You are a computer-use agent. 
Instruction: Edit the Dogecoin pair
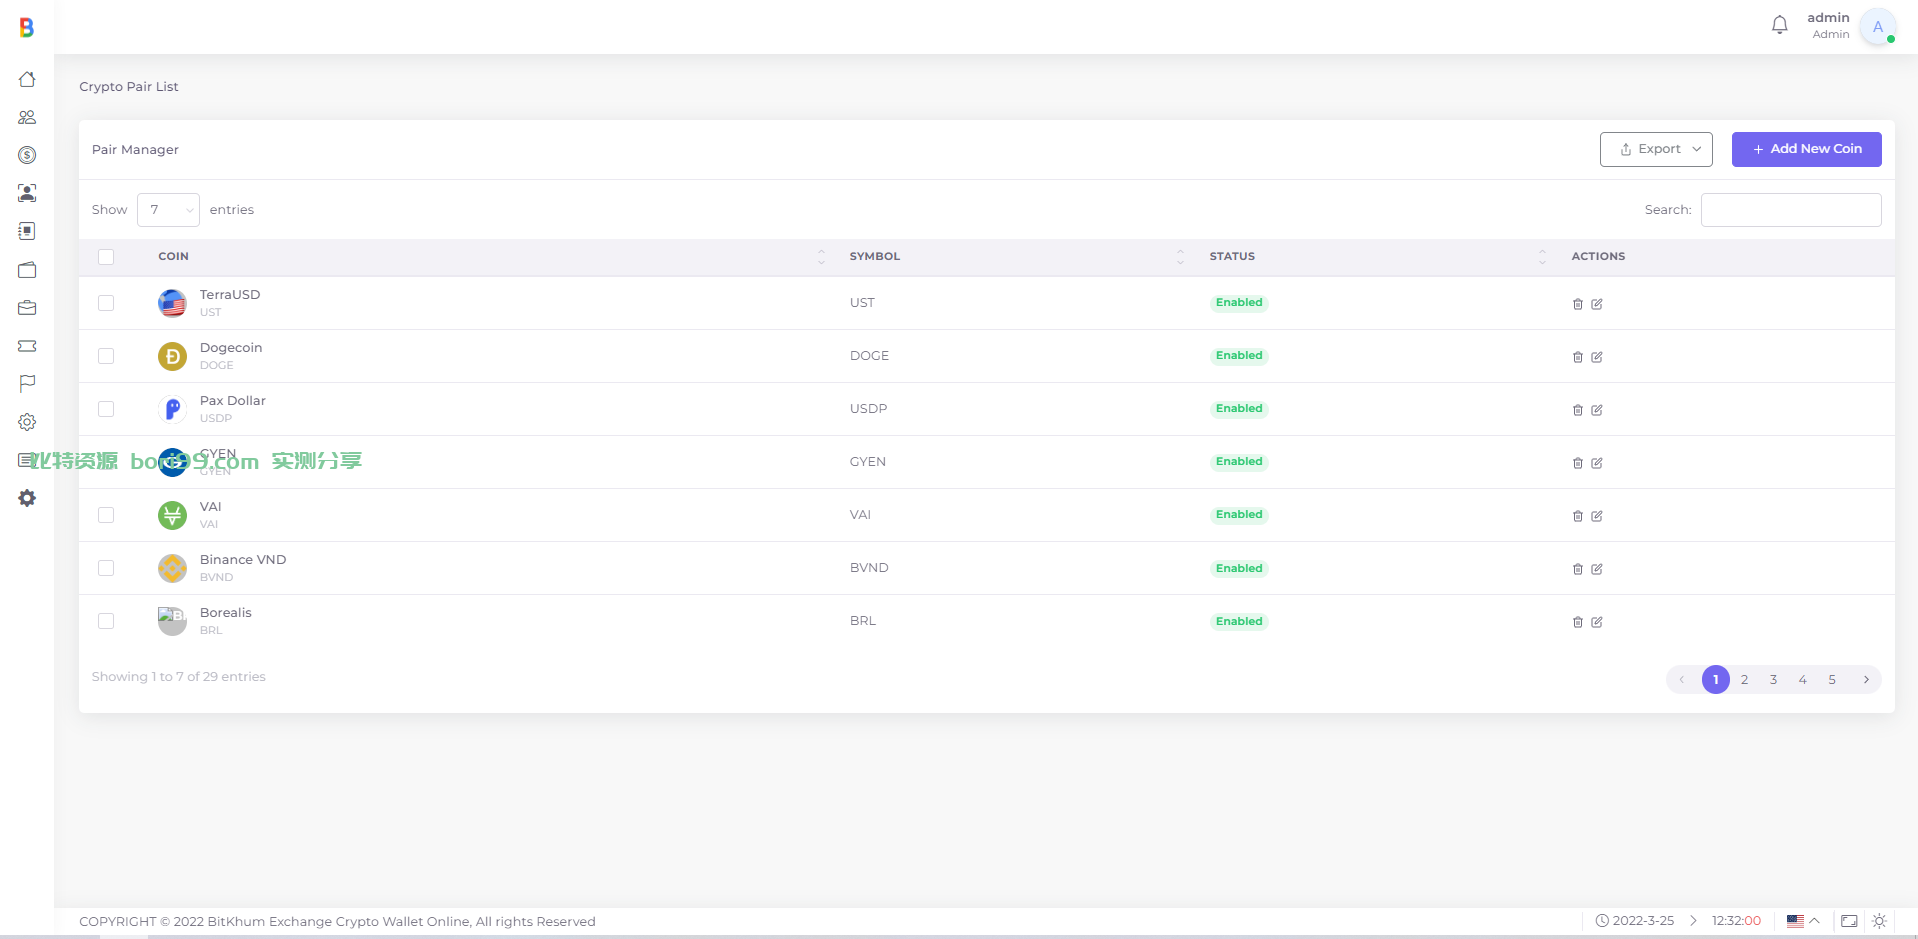[1597, 357]
